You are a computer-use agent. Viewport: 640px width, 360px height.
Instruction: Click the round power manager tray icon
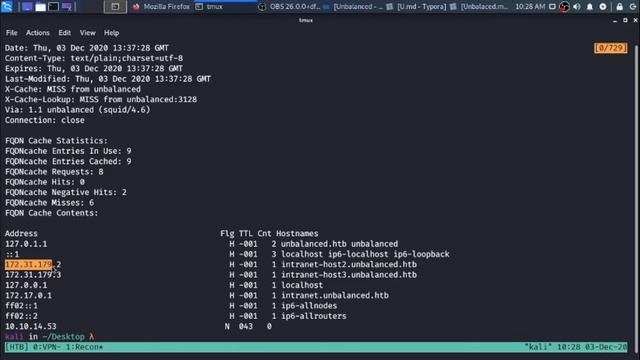(x=603, y=7)
